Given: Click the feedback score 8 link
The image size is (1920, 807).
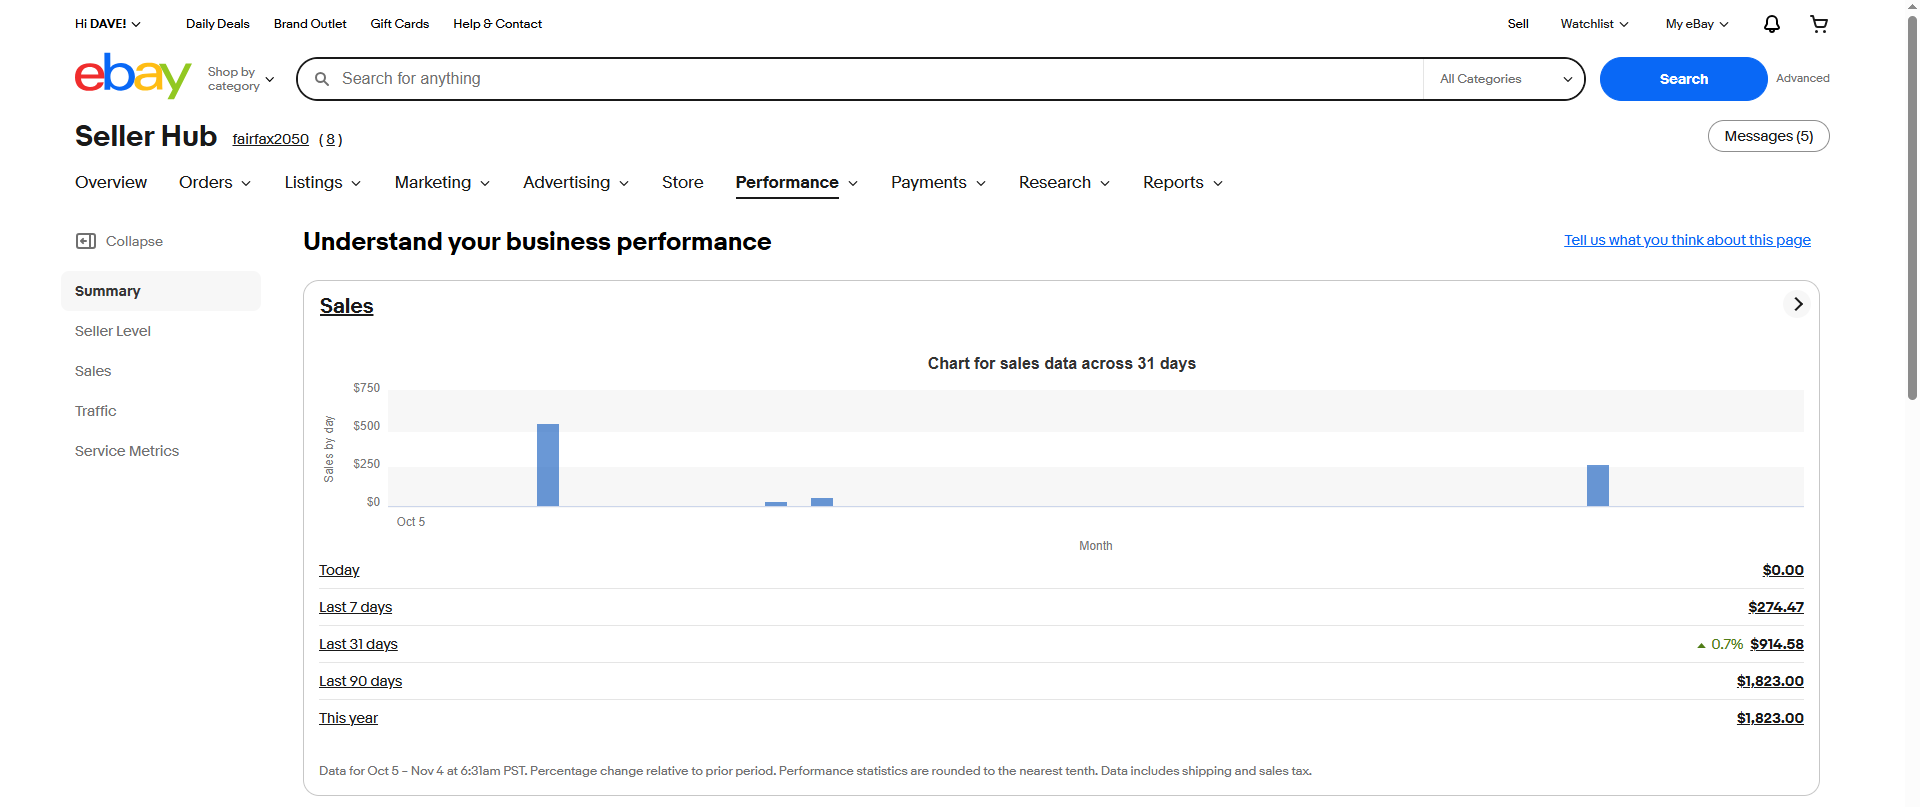Looking at the screenshot, I should click(x=331, y=139).
